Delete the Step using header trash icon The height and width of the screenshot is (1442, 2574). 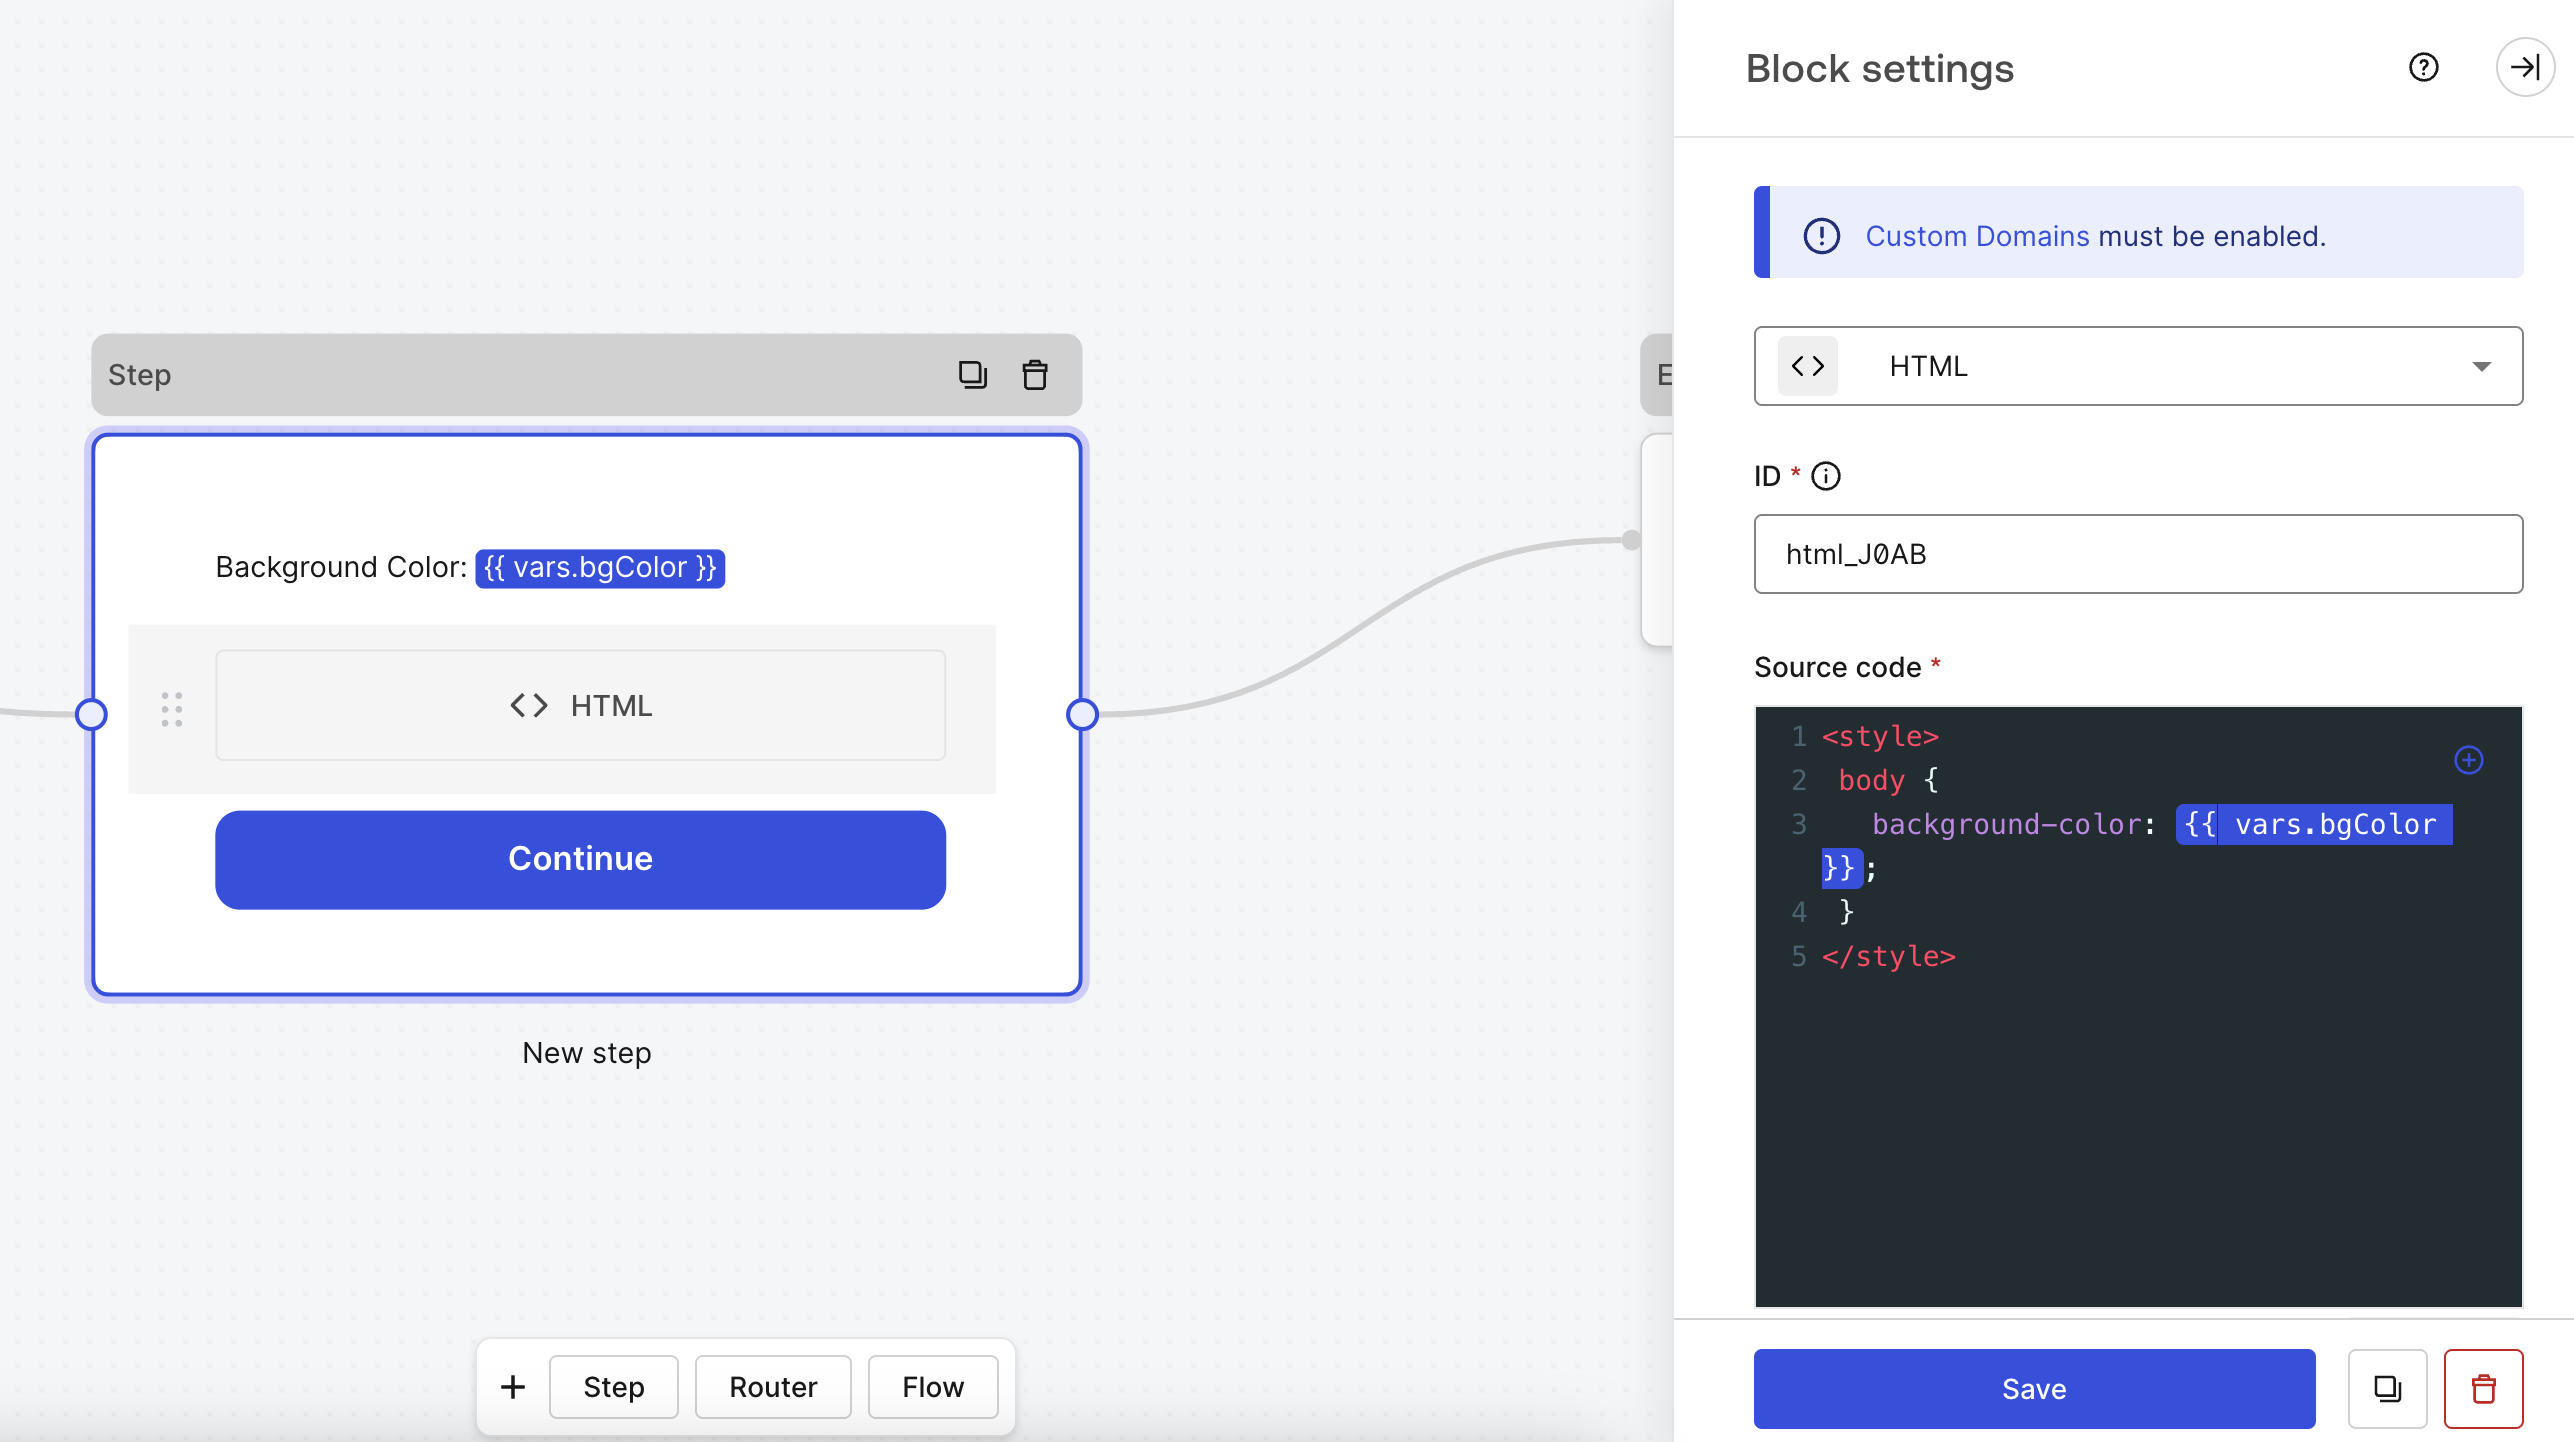pyautogui.click(x=1035, y=375)
